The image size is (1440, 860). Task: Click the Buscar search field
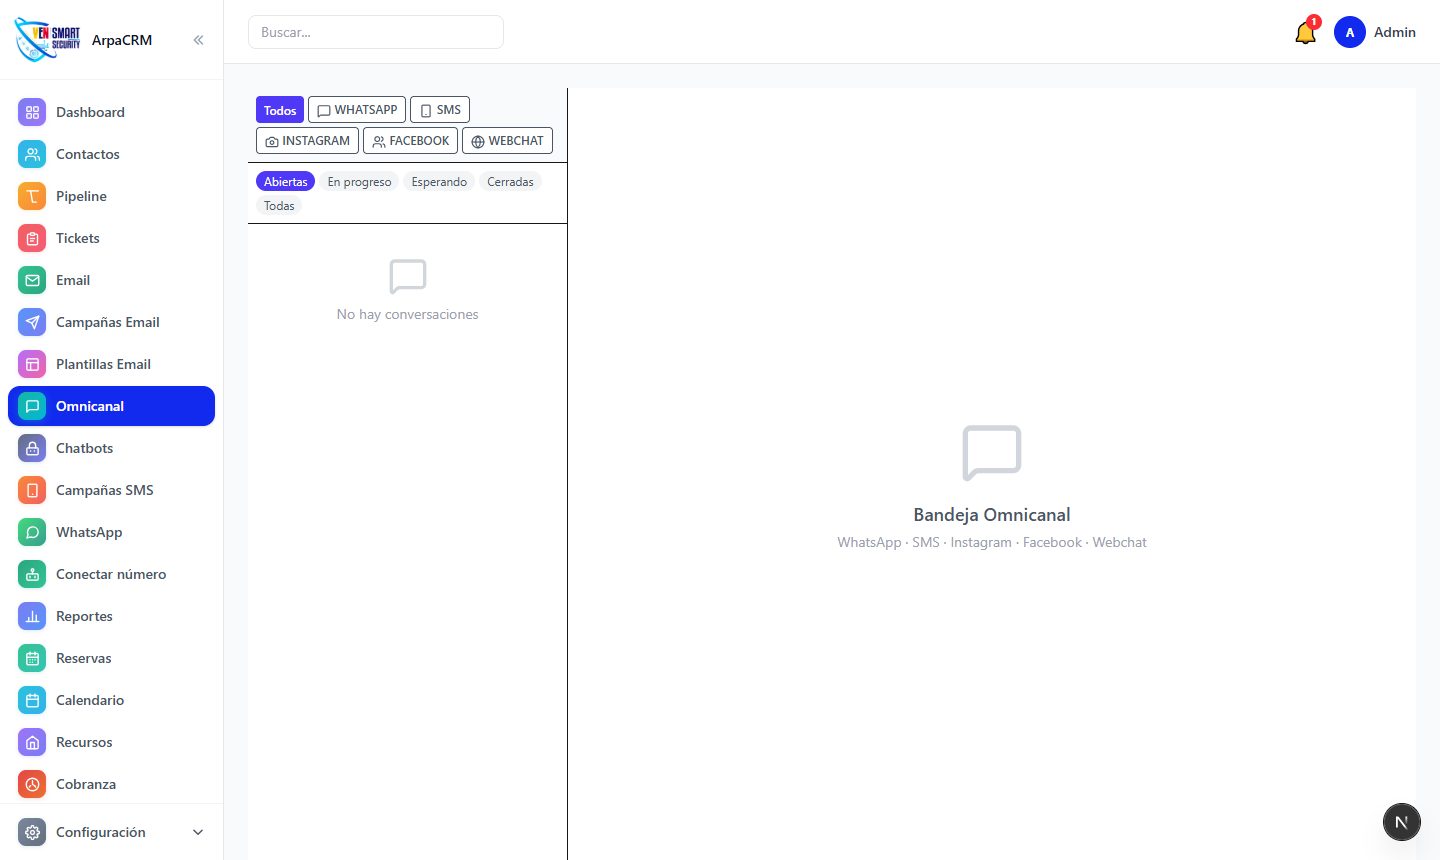click(x=376, y=32)
